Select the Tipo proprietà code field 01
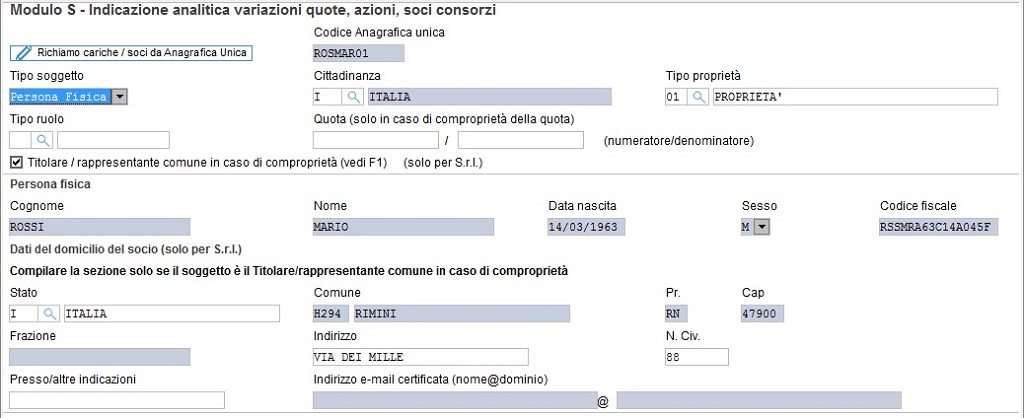 [x=676, y=97]
